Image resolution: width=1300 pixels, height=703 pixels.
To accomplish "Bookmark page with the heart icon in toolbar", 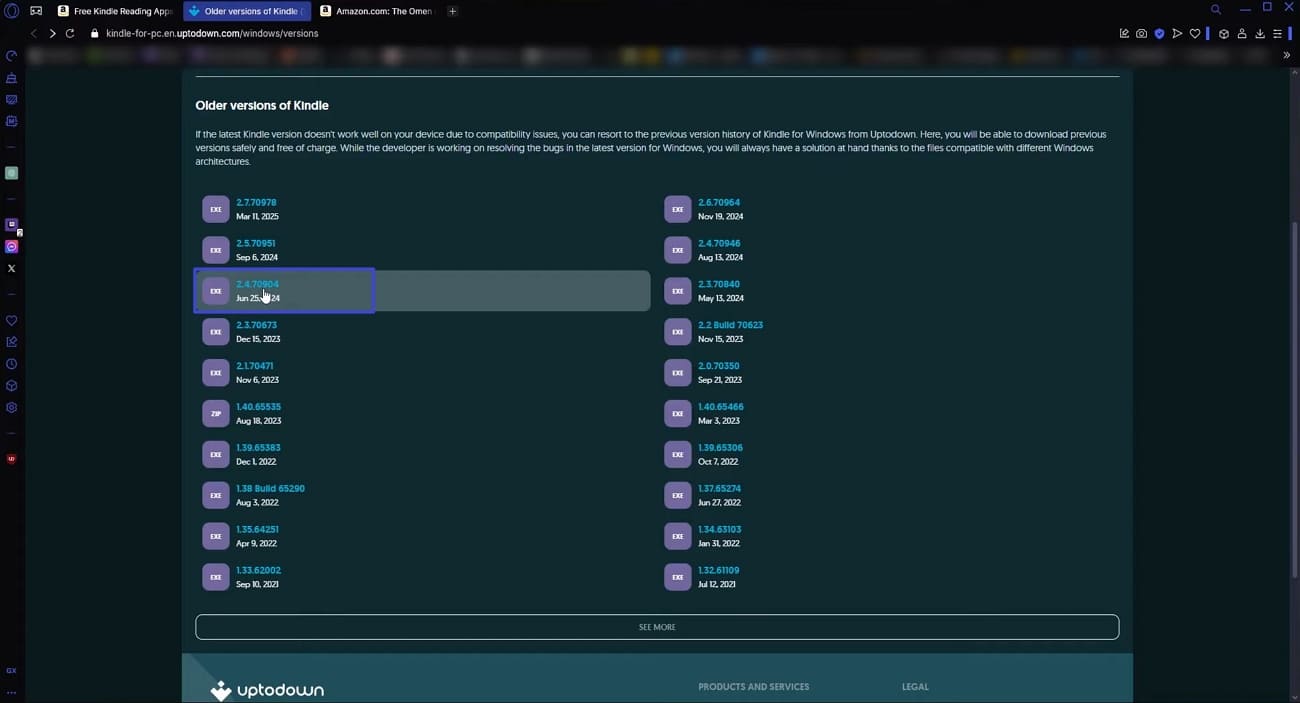I will (x=1194, y=33).
